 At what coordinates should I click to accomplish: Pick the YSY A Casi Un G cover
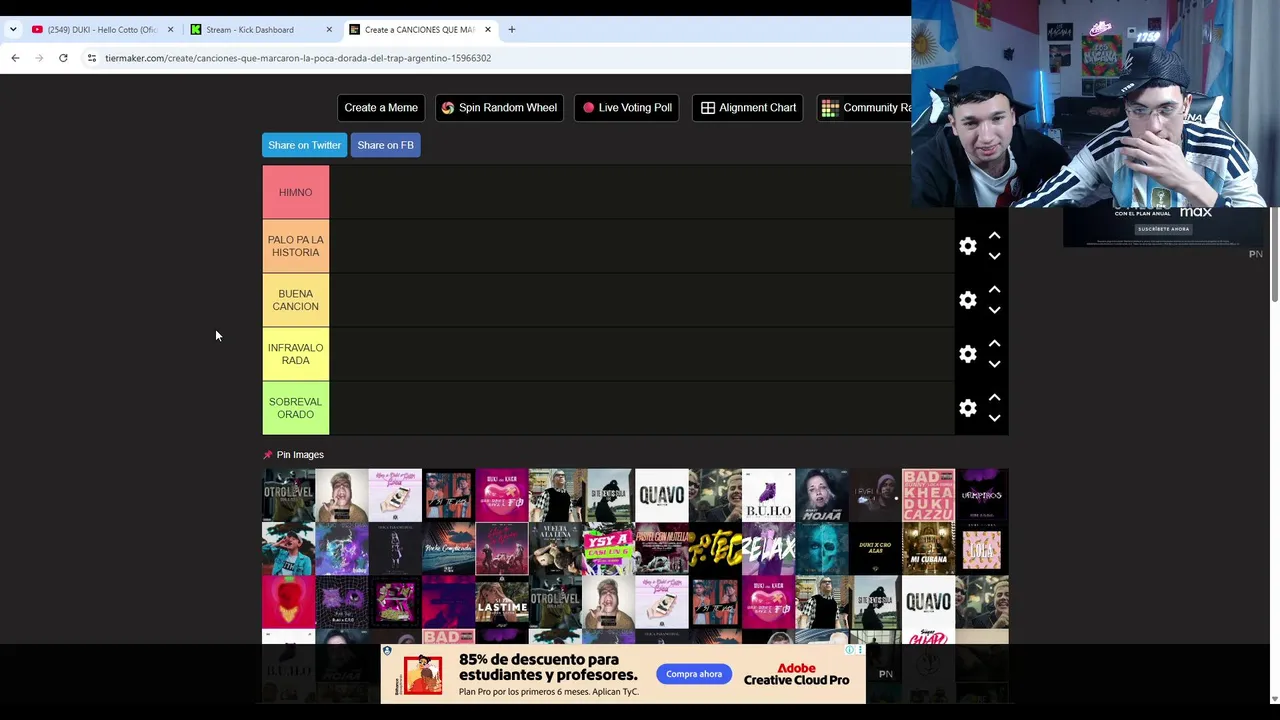pos(608,549)
